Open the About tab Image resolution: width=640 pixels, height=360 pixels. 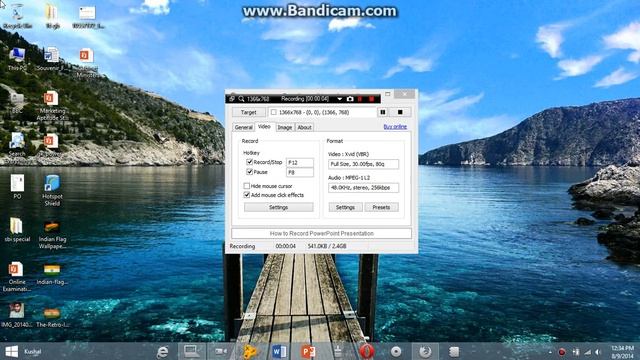[304, 127]
